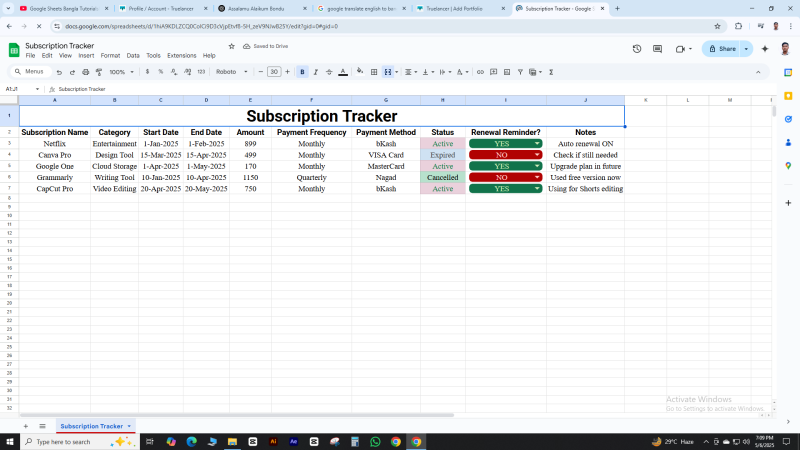Viewport: 800px width, 450px height.
Task: Open Google Maps side panel icon
Action: tap(788, 165)
